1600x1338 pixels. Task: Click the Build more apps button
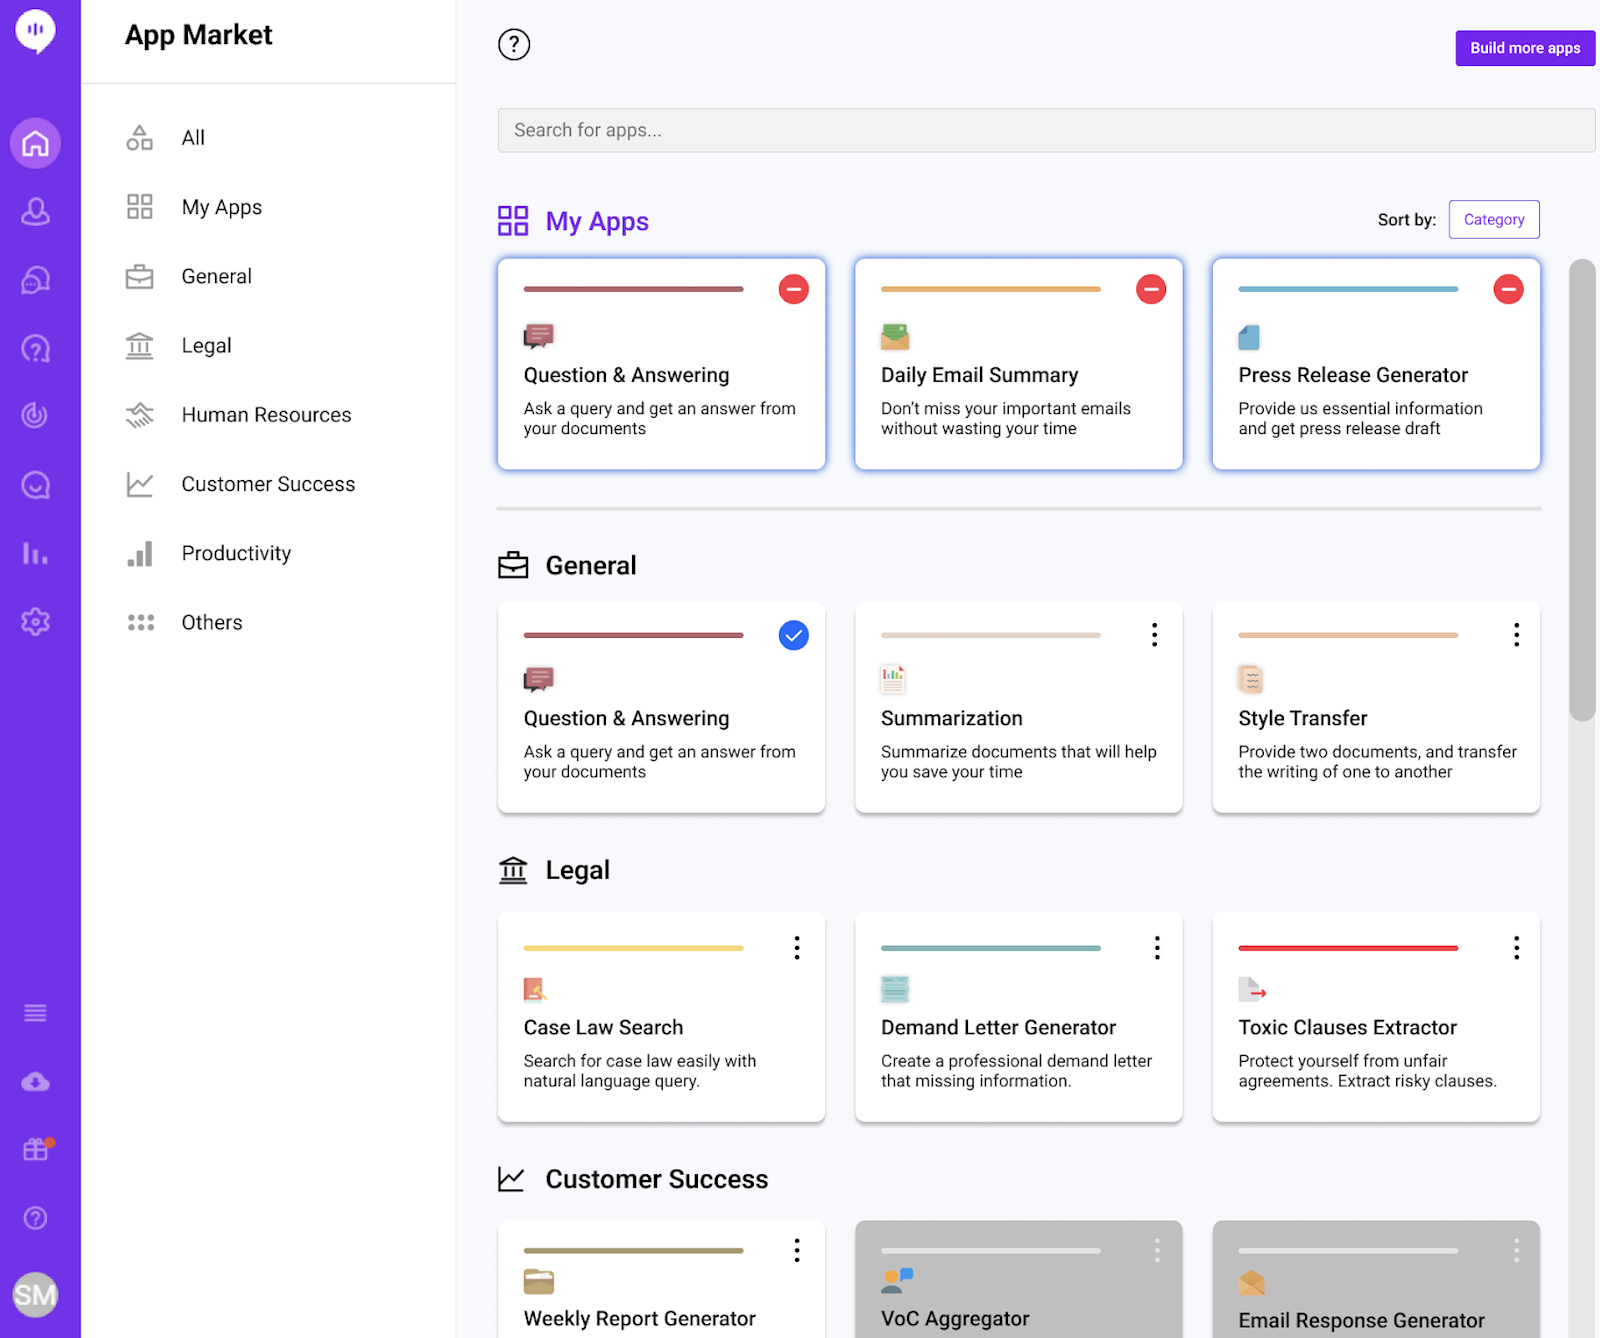pos(1524,48)
